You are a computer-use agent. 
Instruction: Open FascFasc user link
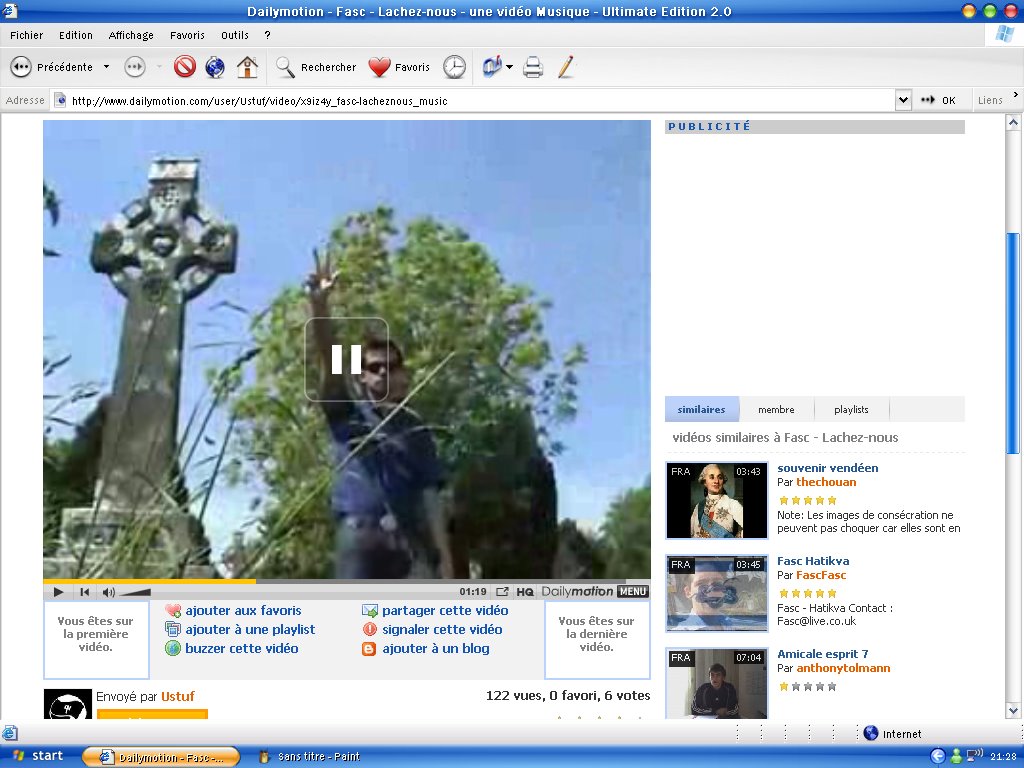[821, 575]
